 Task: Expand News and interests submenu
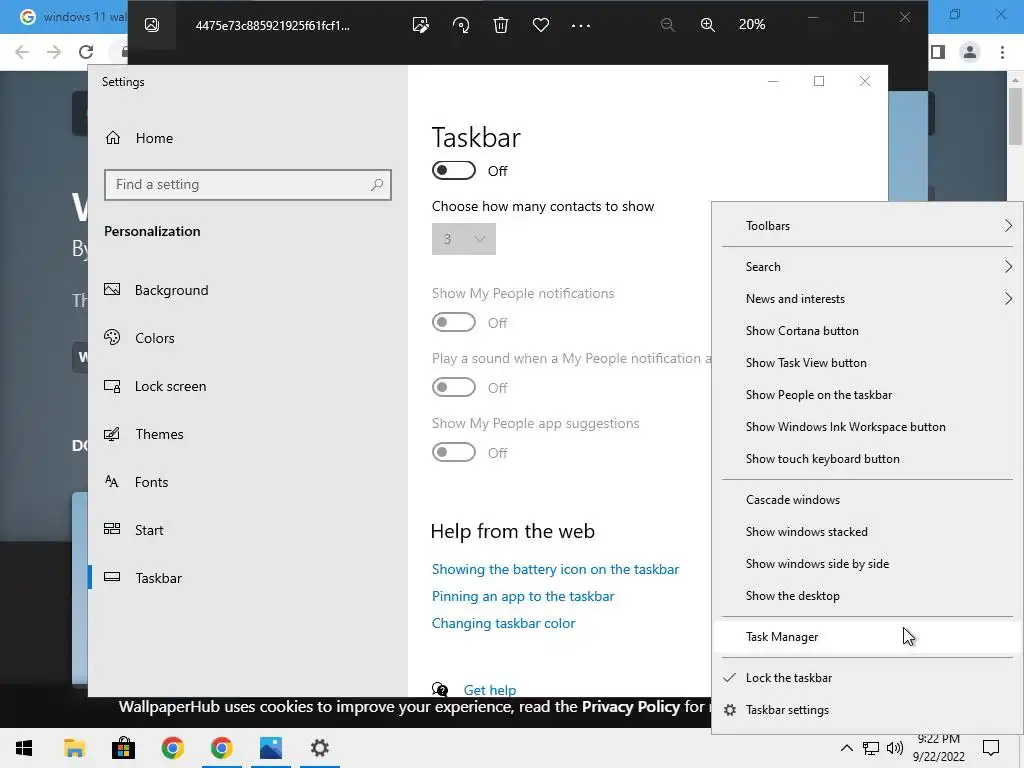(x=867, y=298)
